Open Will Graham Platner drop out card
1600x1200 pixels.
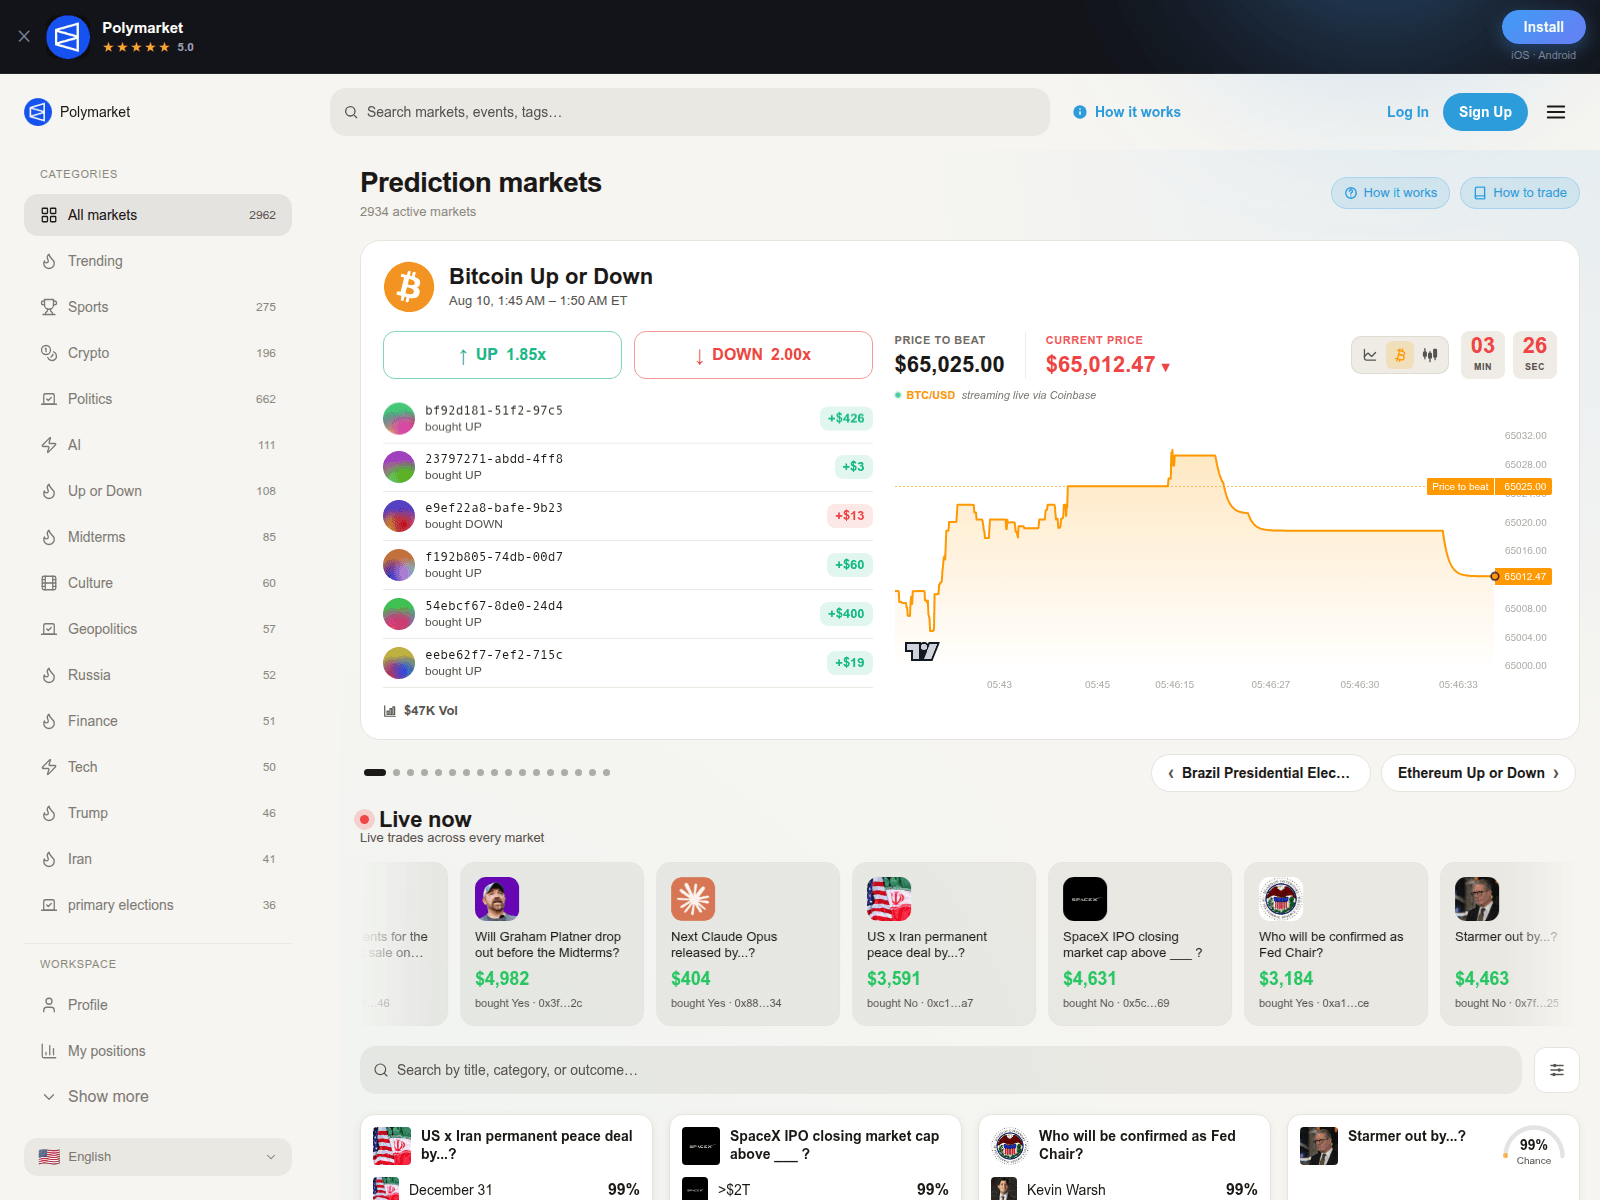pyautogui.click(x=552, y=944)
